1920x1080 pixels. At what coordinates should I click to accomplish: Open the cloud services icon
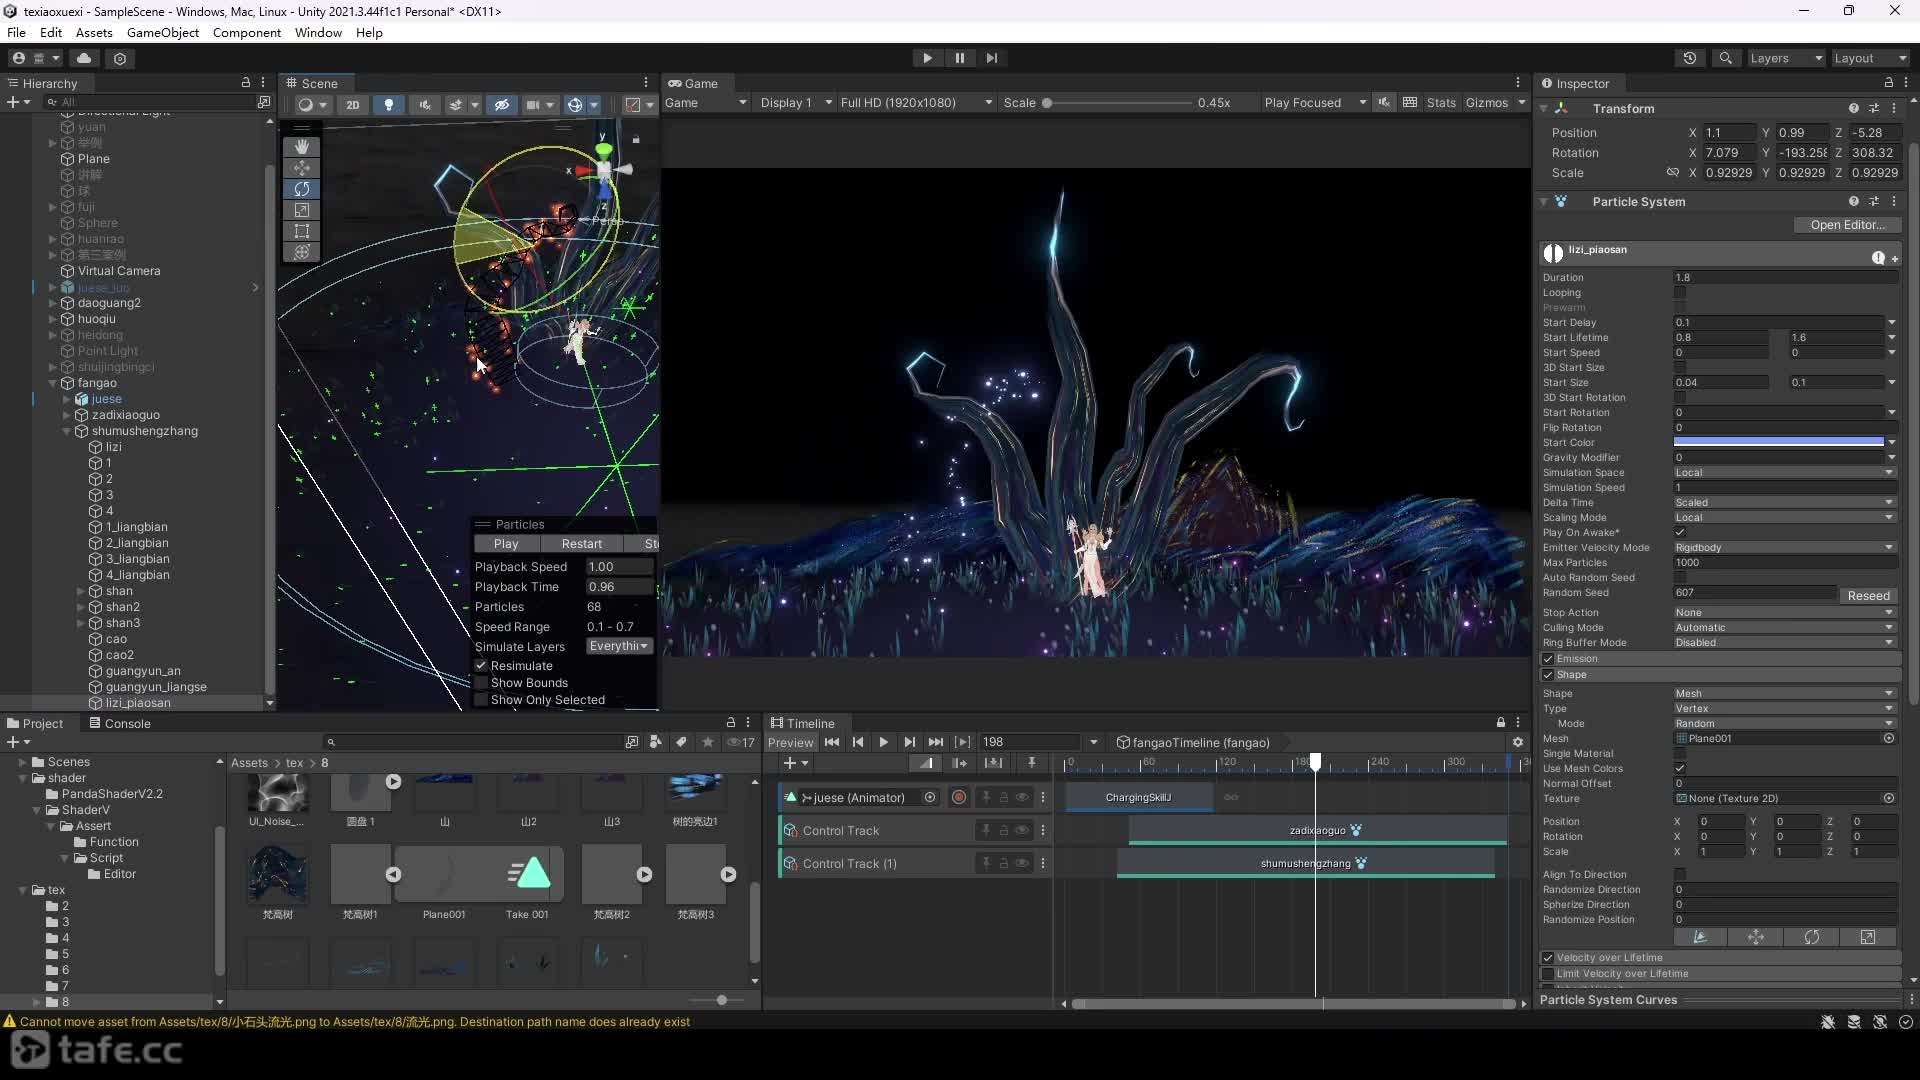point(84,58)
